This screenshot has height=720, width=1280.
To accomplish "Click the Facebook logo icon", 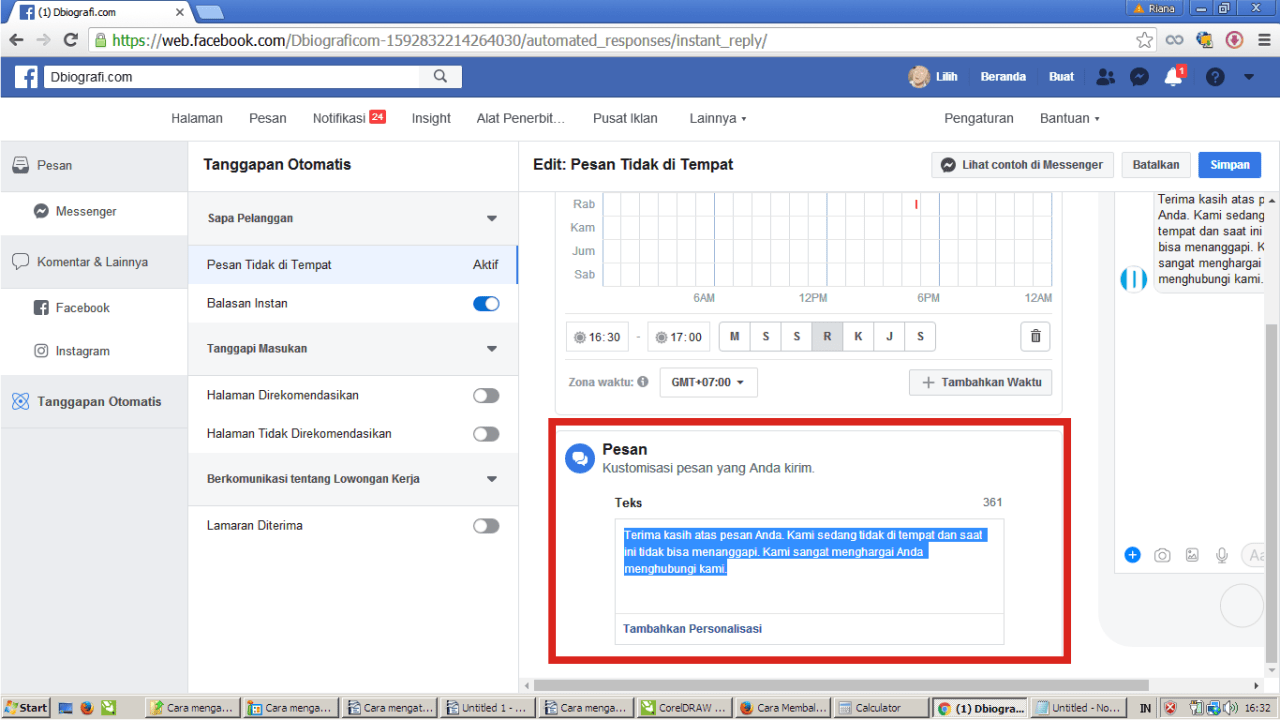I will coord(26,77).
